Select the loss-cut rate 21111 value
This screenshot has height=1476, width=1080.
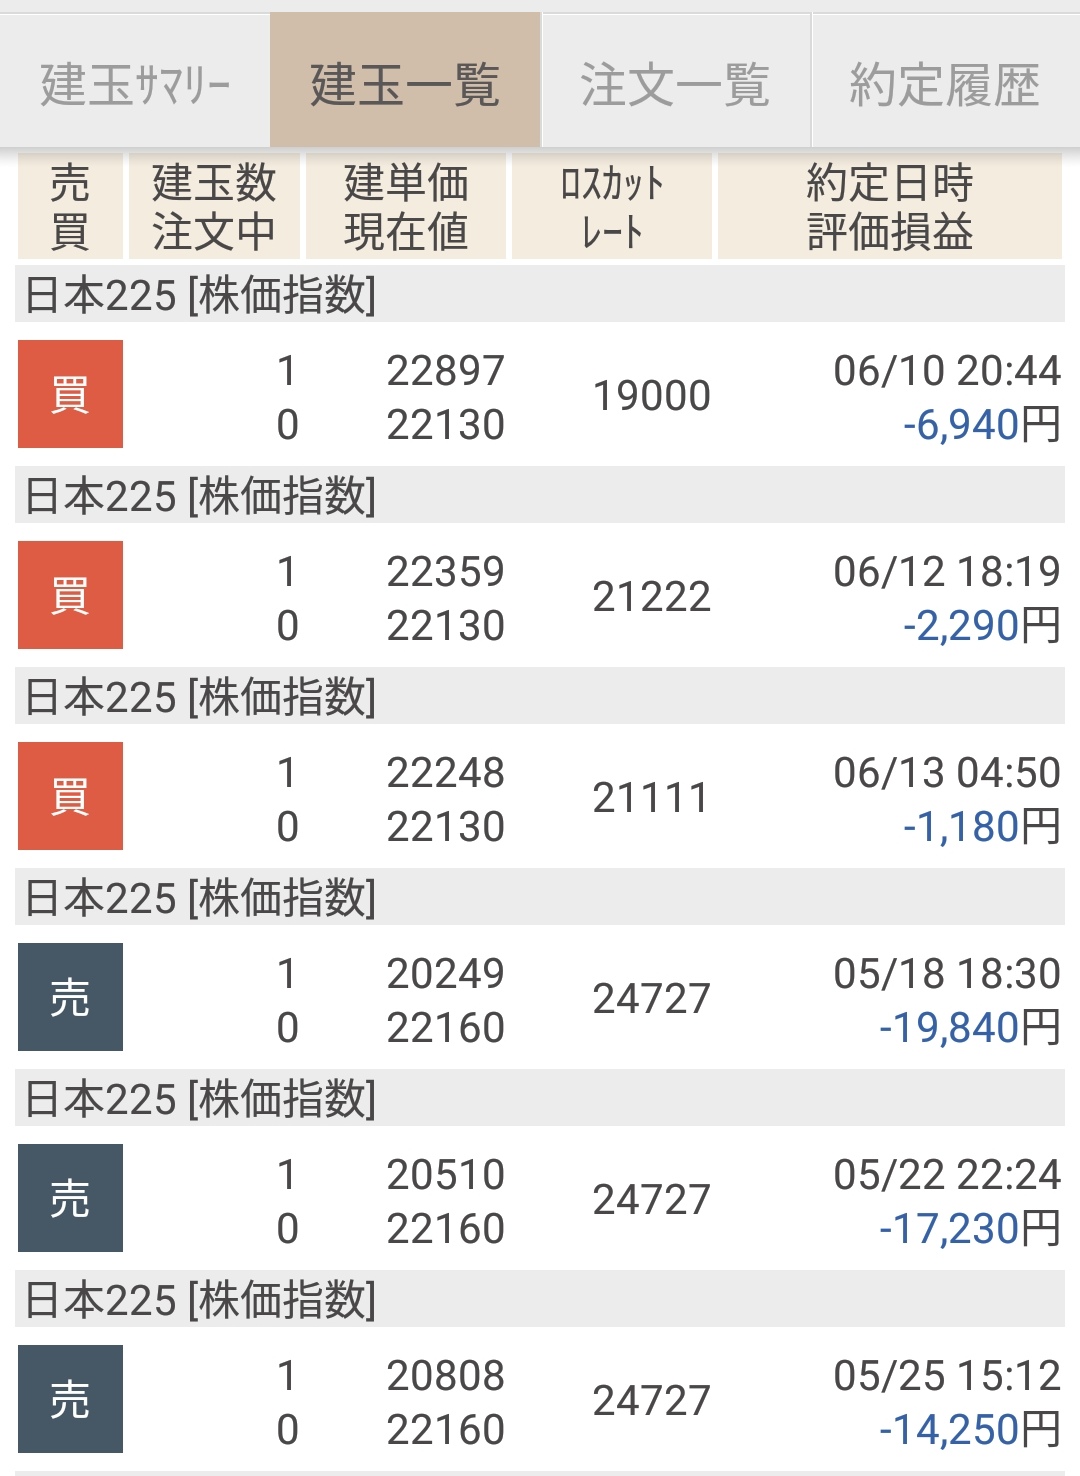[x=651, y=798]
